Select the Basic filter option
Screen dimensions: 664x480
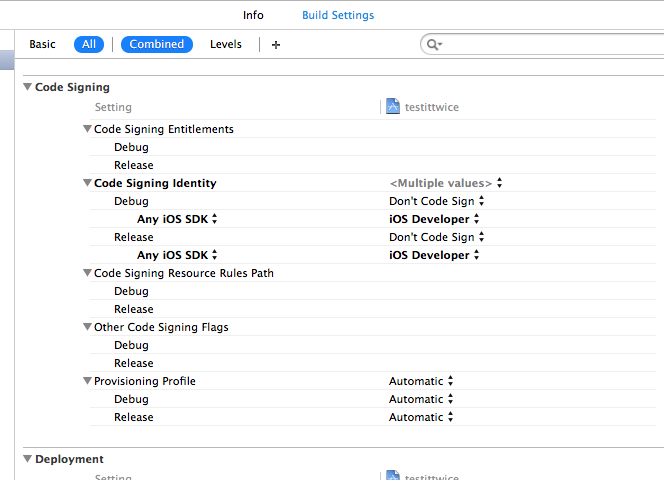point(42,44)
